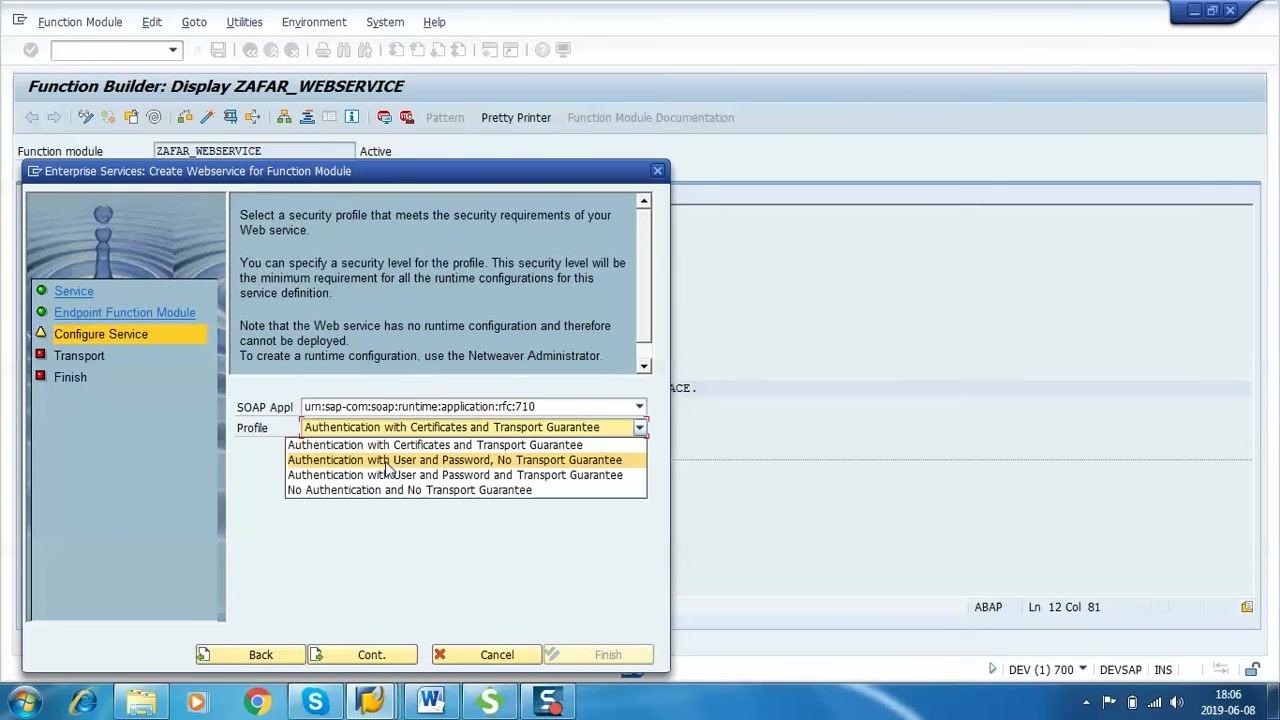Click the Function module name field

pyautogui.click(x=255, y=151)
